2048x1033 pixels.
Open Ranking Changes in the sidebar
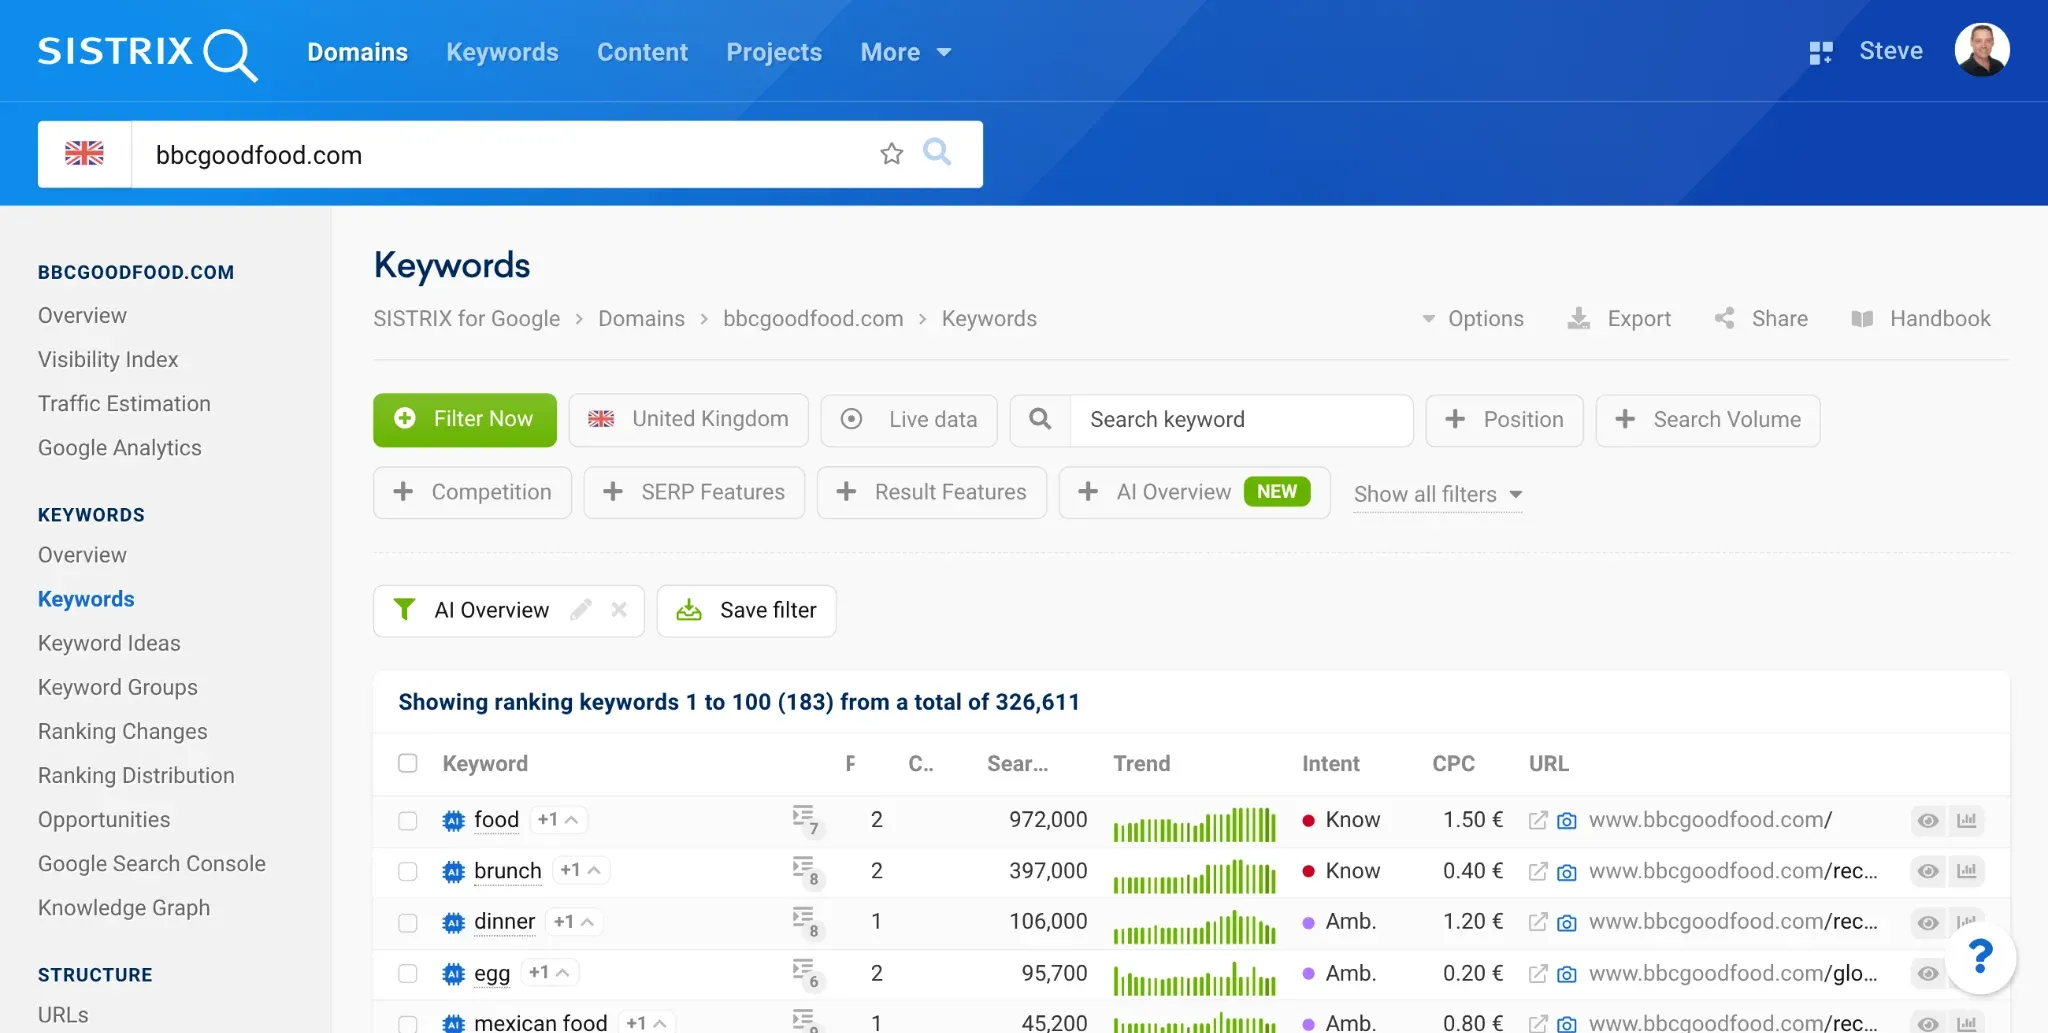pyautogui.click(x=123, y=731)
